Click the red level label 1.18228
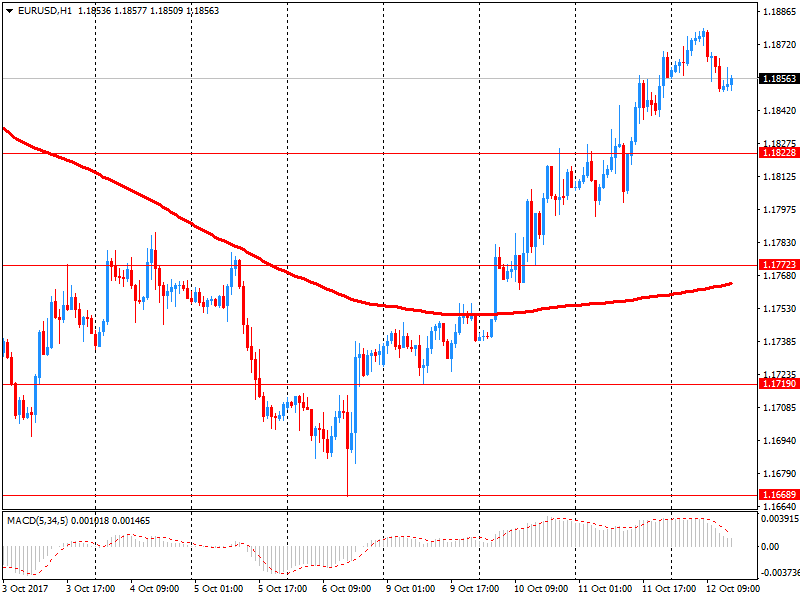 pos(779,153)
